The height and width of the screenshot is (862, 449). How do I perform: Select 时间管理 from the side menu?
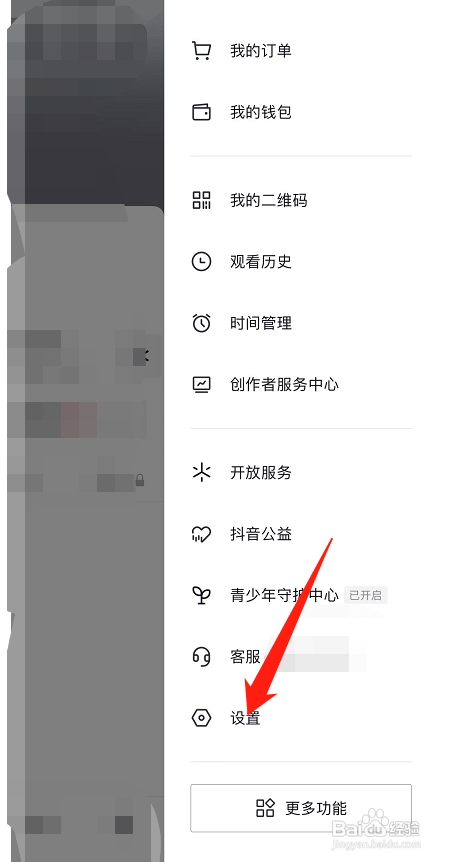301,323
